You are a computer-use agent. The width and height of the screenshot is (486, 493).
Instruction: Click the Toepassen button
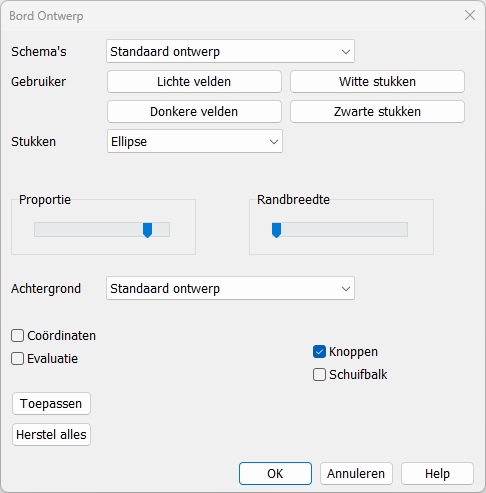51,403
